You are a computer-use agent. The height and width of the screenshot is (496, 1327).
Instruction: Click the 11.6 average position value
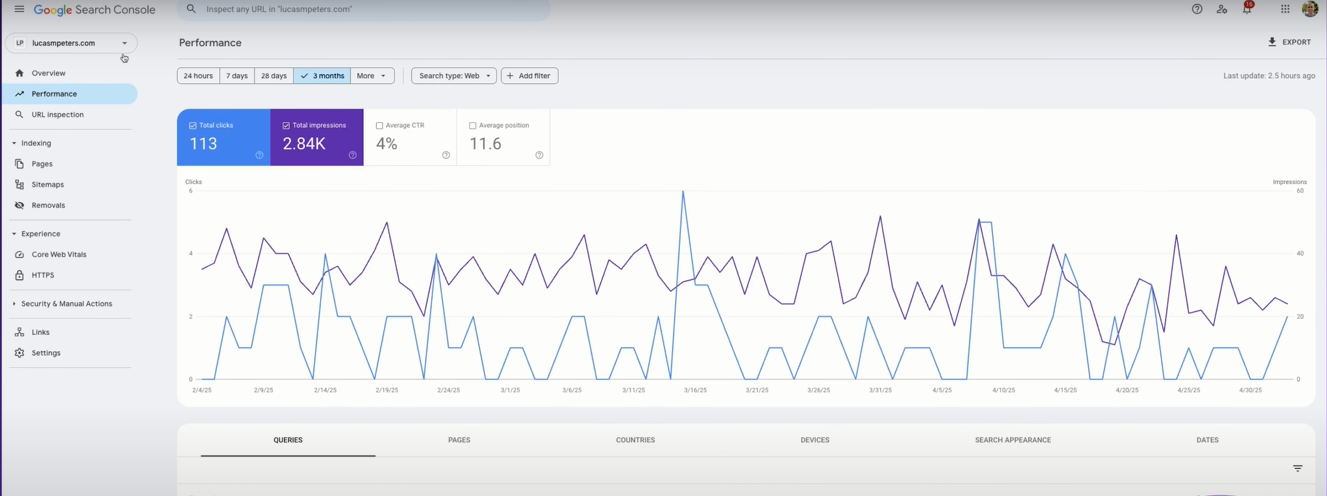click(x=486, y=144)
